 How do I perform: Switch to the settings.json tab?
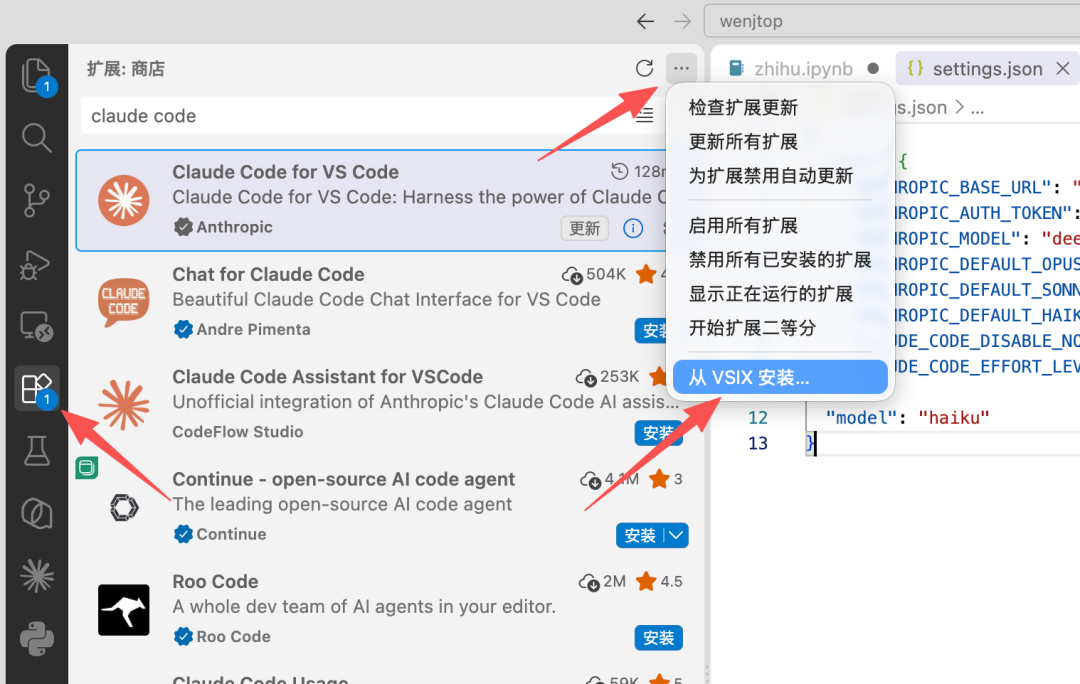(x=986, y=68)
